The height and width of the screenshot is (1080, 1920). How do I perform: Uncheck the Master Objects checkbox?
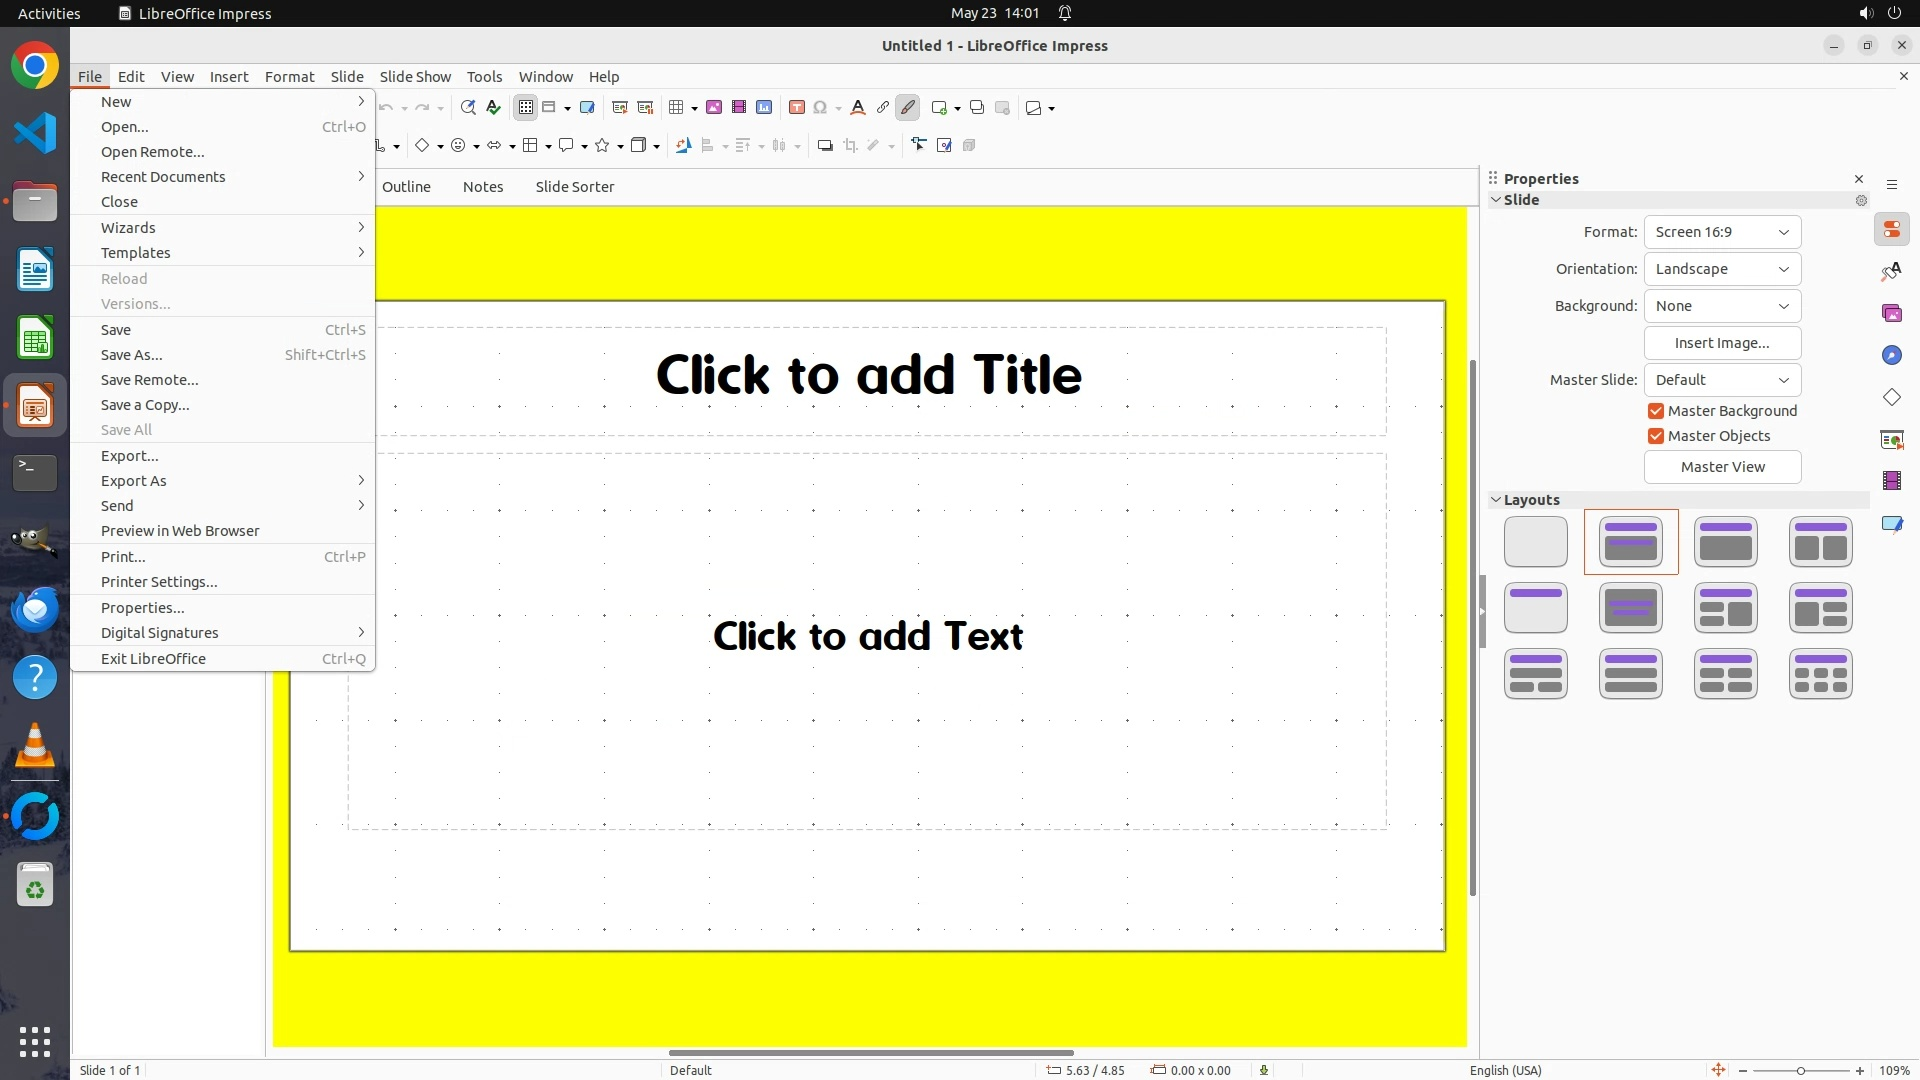click(x=1656, y=436)
